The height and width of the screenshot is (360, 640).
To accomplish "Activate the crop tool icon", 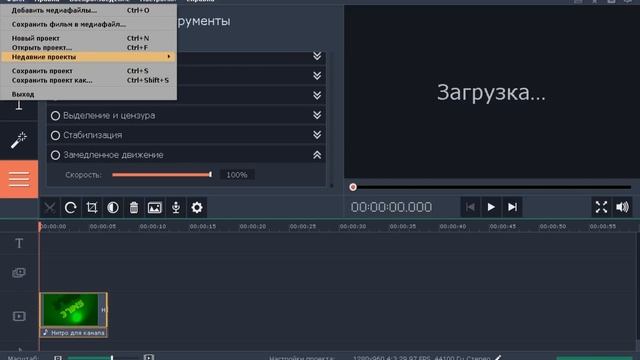I will [92, 207].
